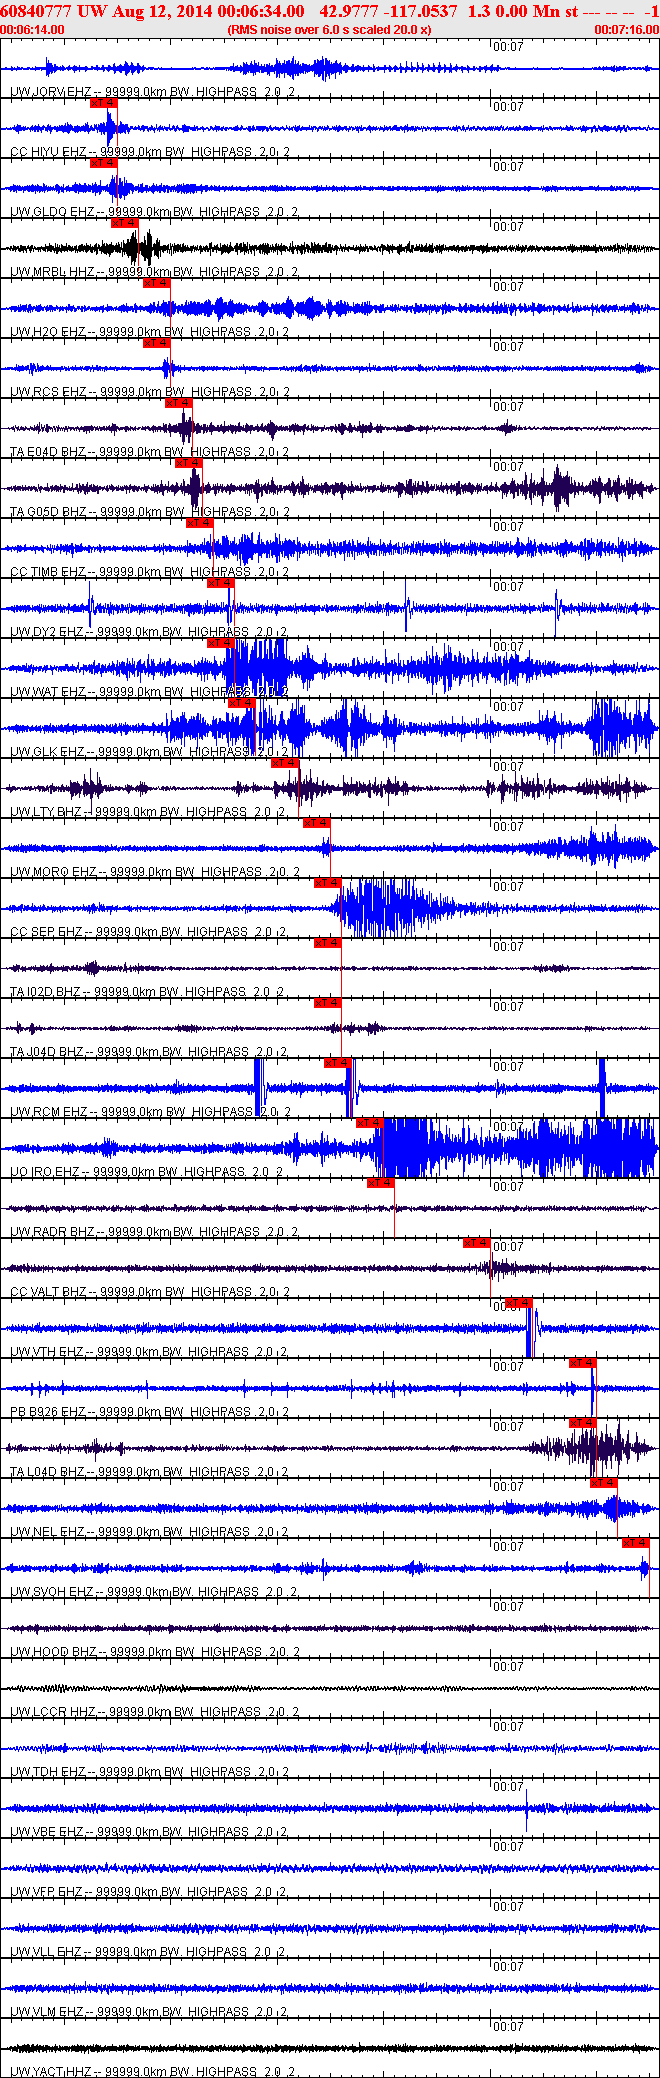Click the red pick flag on UW LTY trace

tap(286, 763)
